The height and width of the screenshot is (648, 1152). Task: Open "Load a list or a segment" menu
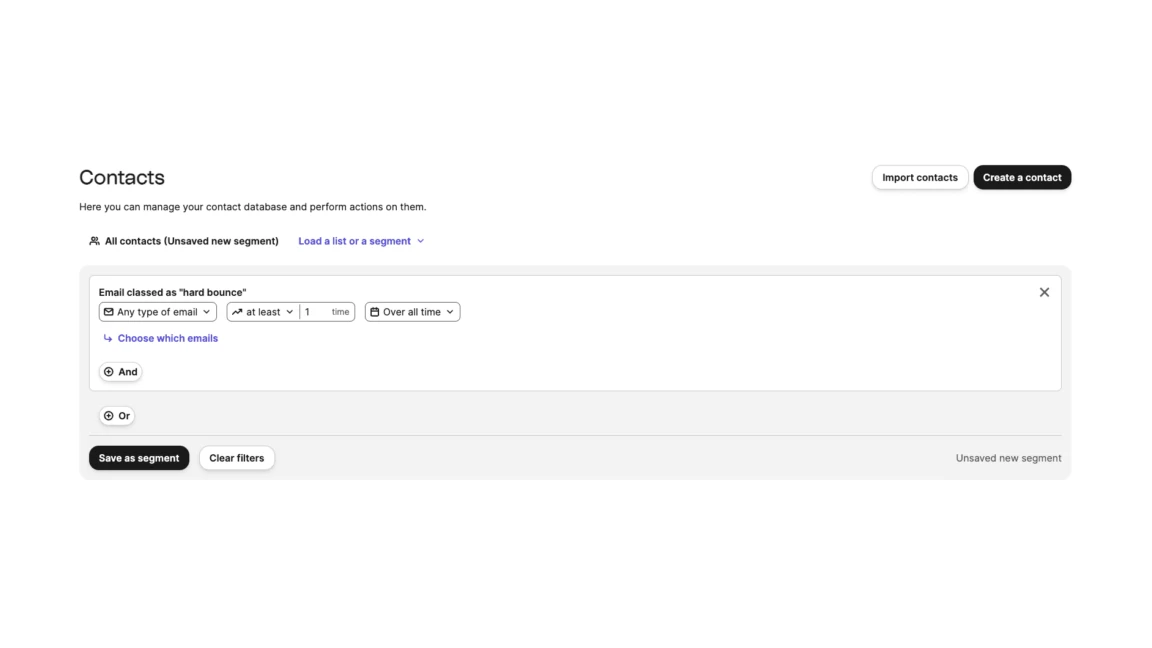pyautogui.click(x=355, y=241)
